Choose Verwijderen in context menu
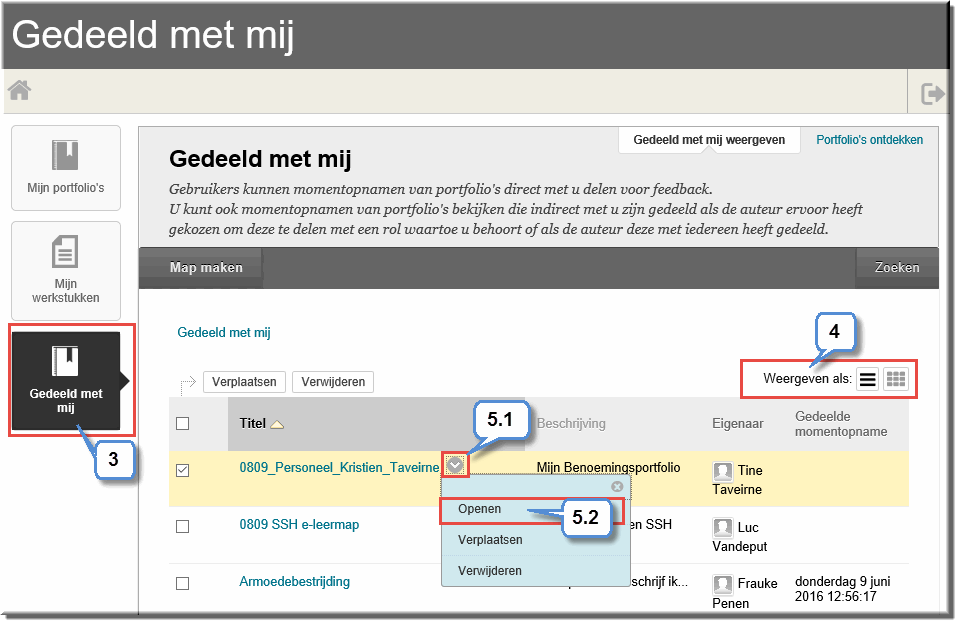This screenshot has width=959, height=624. click(489, 571)
